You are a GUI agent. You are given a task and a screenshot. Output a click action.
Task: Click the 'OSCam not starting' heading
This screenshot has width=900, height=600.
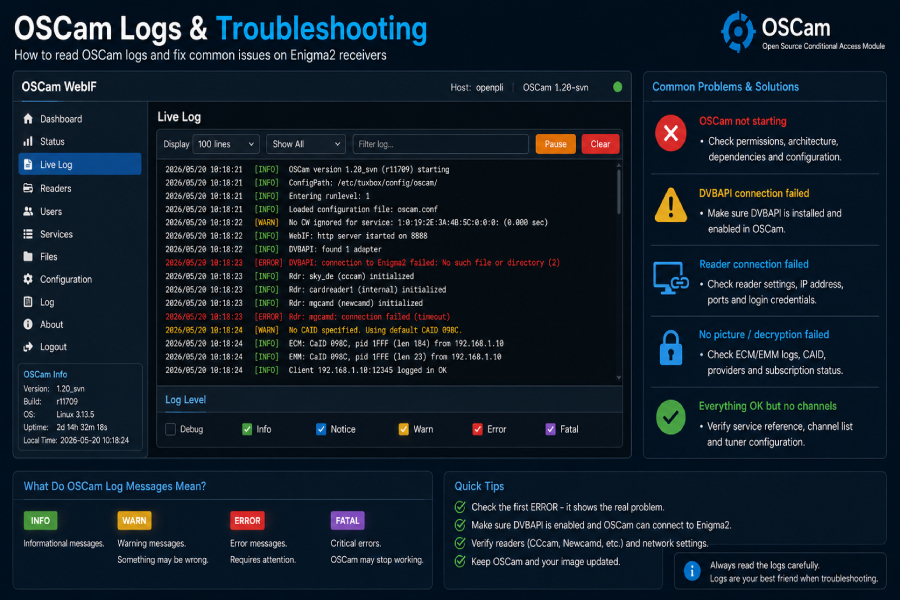tap(743, 121)
